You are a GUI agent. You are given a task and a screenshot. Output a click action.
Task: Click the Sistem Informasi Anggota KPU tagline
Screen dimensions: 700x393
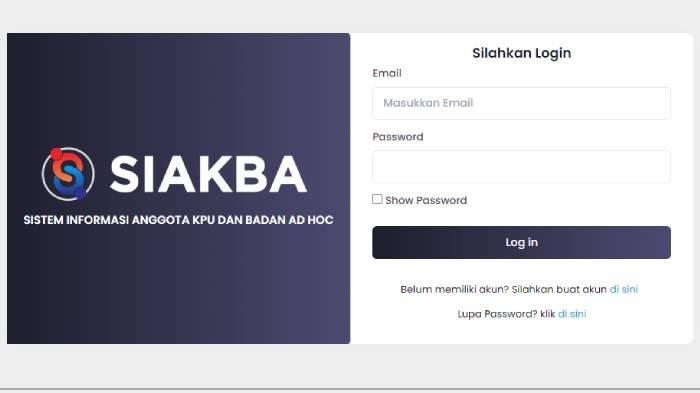pyautogui.click(x=178, y=220)
